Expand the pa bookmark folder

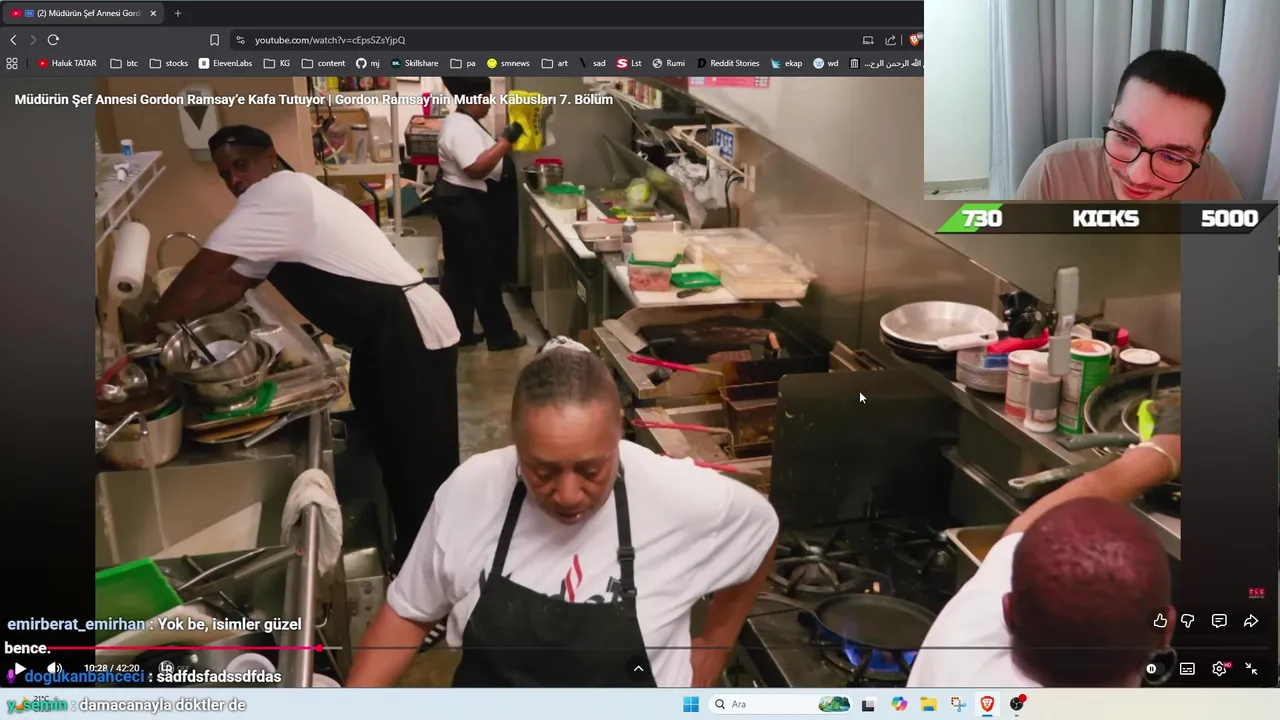point(463,63)
